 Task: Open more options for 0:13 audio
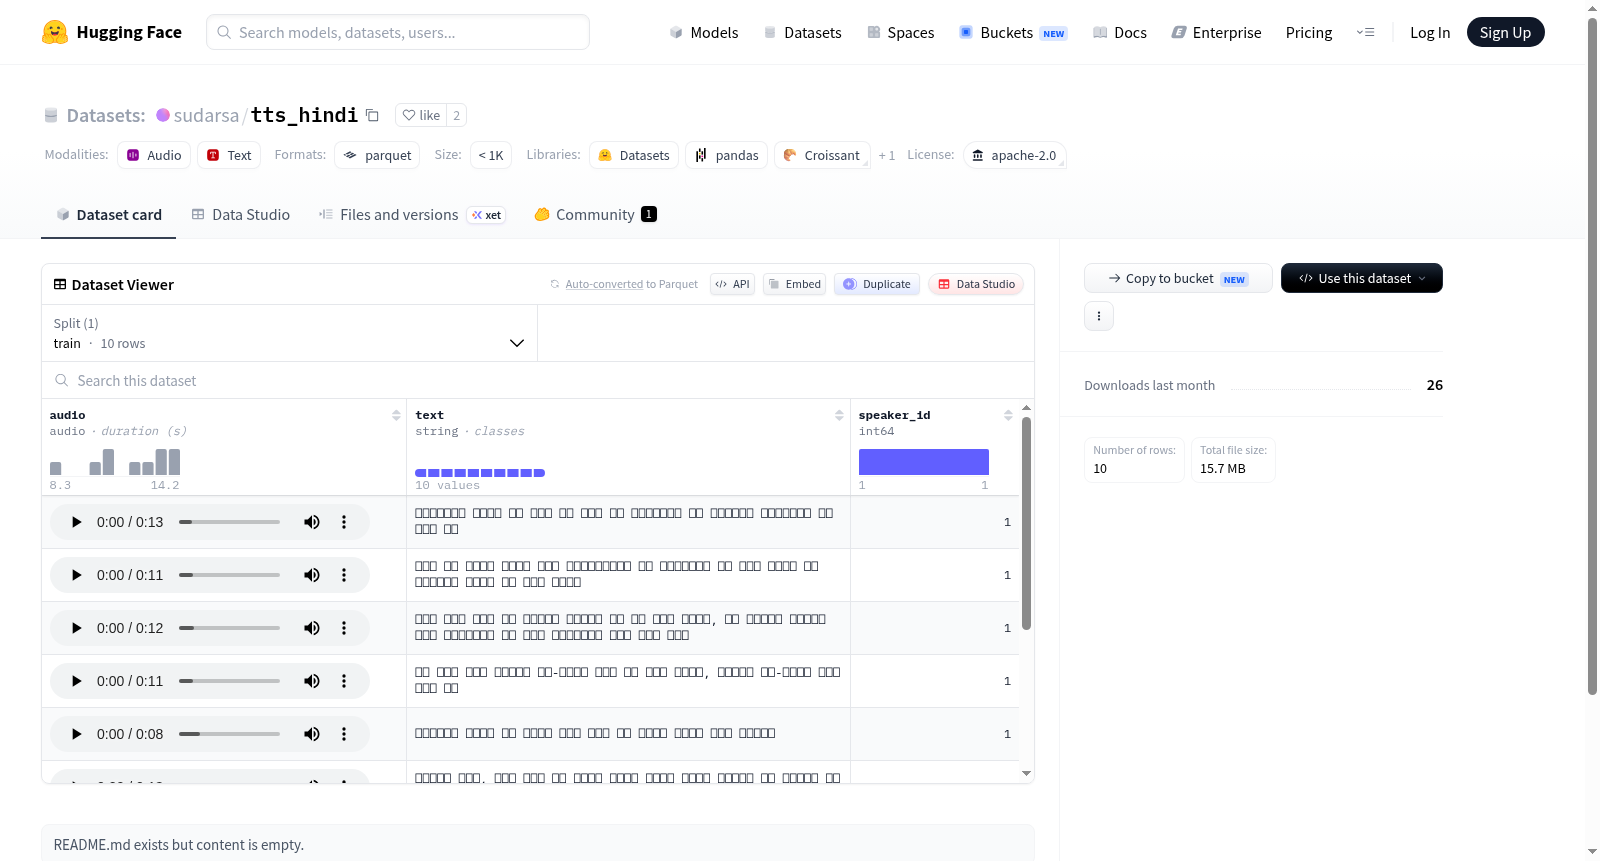coord(344,522)
